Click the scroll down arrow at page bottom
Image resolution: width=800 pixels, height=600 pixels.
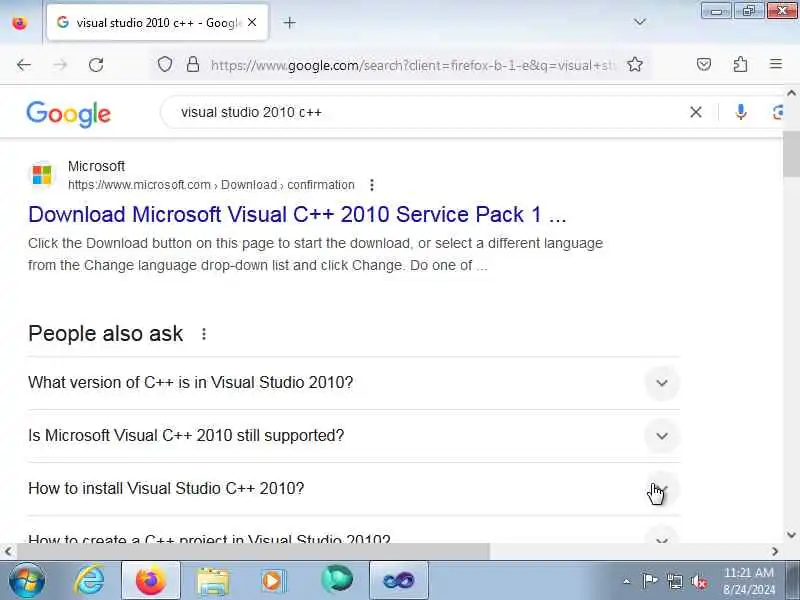pyautogui.click(x=791, y=535)
